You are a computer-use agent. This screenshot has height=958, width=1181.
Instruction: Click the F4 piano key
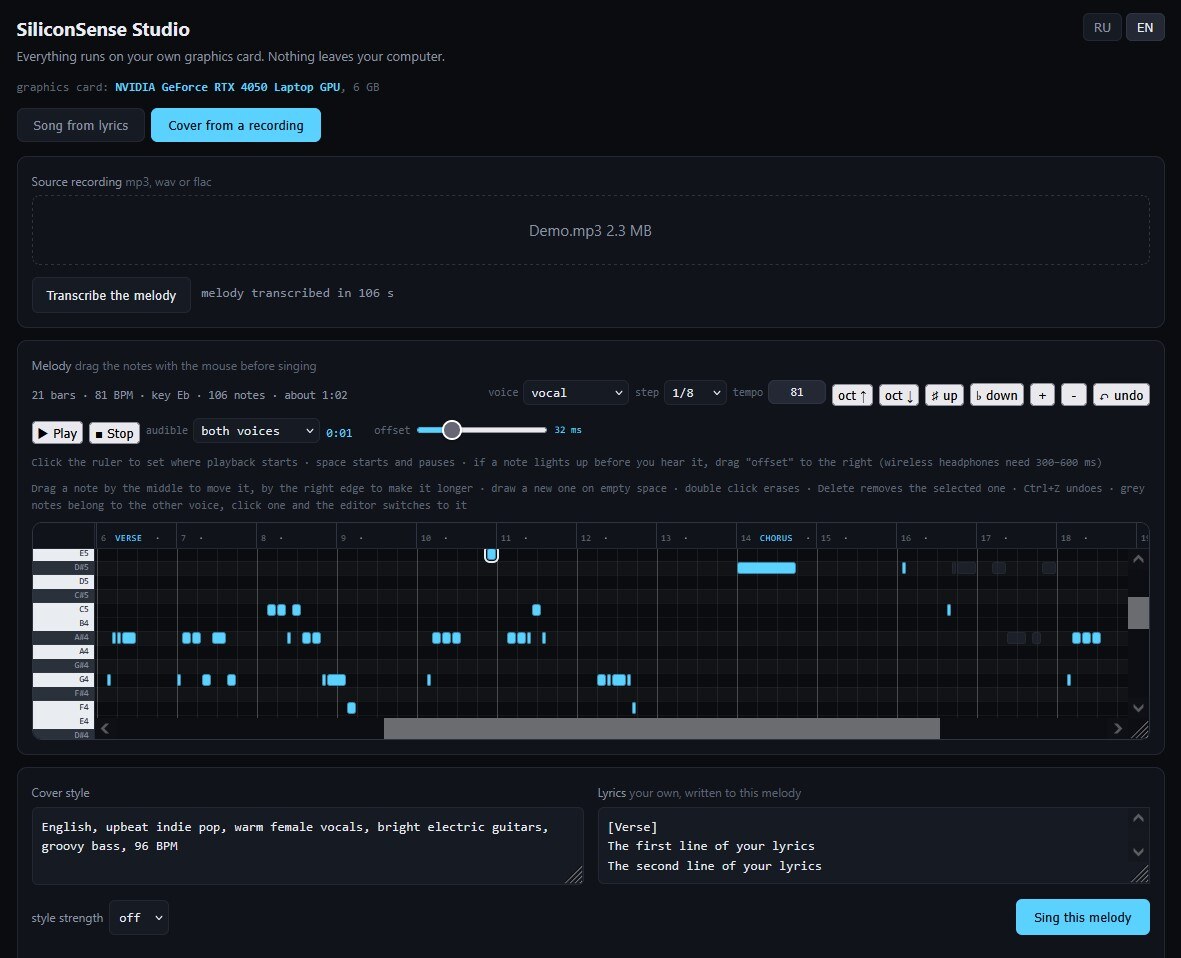click(x=63, y=707)
